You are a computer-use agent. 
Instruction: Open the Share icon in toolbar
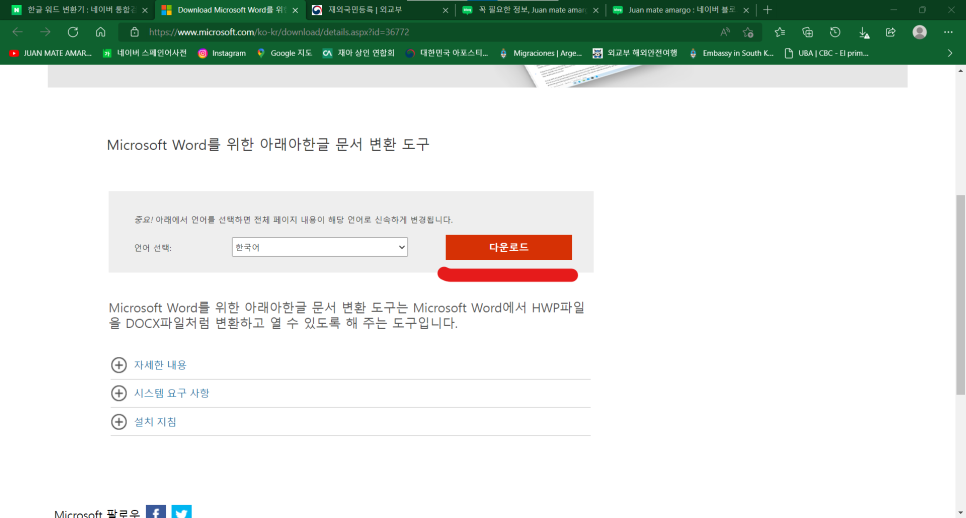coord(891,32)
